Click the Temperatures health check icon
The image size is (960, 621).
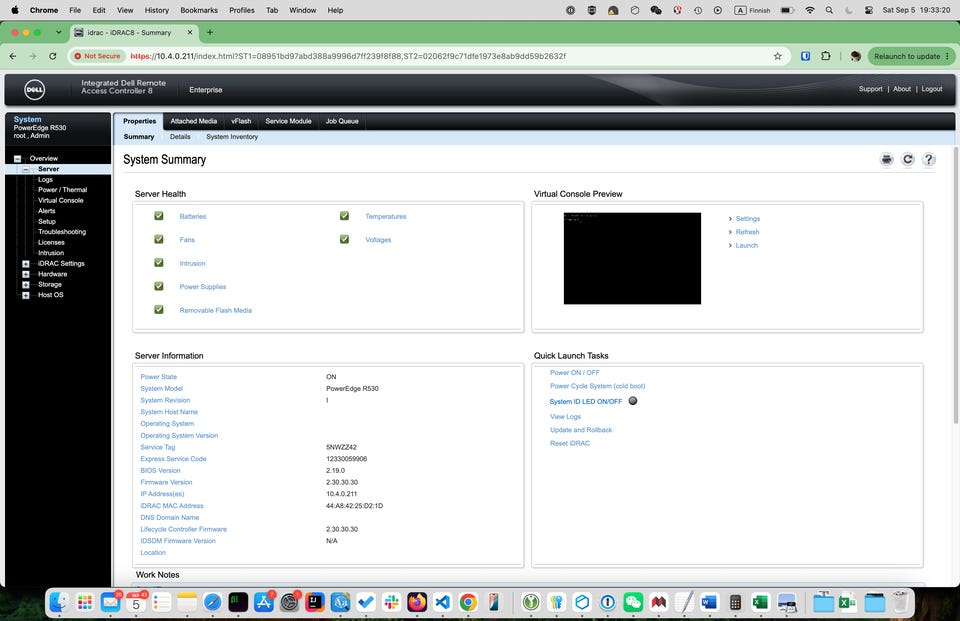coord(345,216)
